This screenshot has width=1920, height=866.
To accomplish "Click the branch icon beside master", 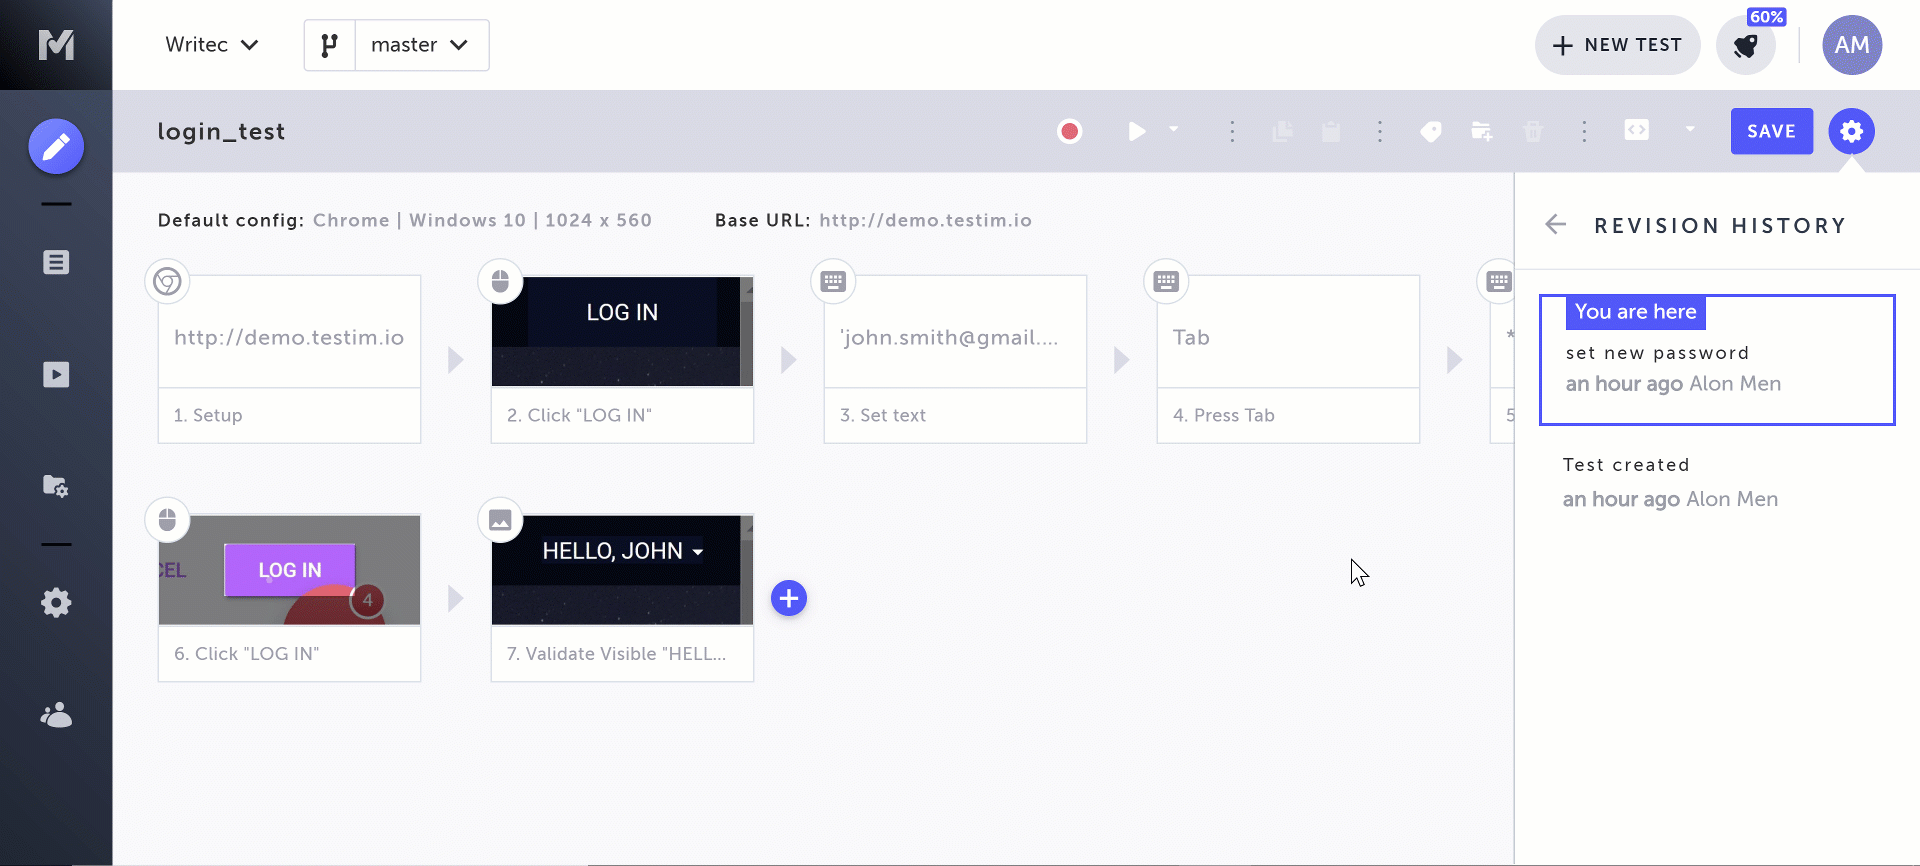I will click(330, 45).
